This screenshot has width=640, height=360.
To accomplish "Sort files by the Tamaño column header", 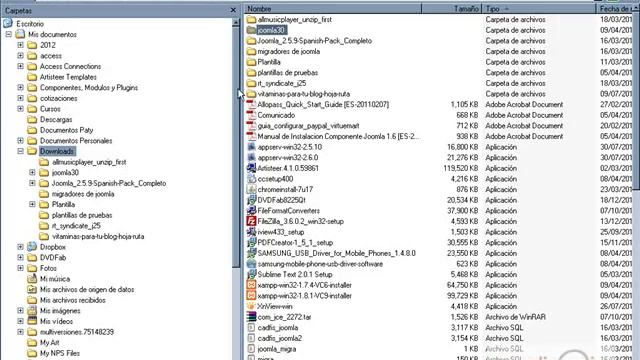I will 451,9.
